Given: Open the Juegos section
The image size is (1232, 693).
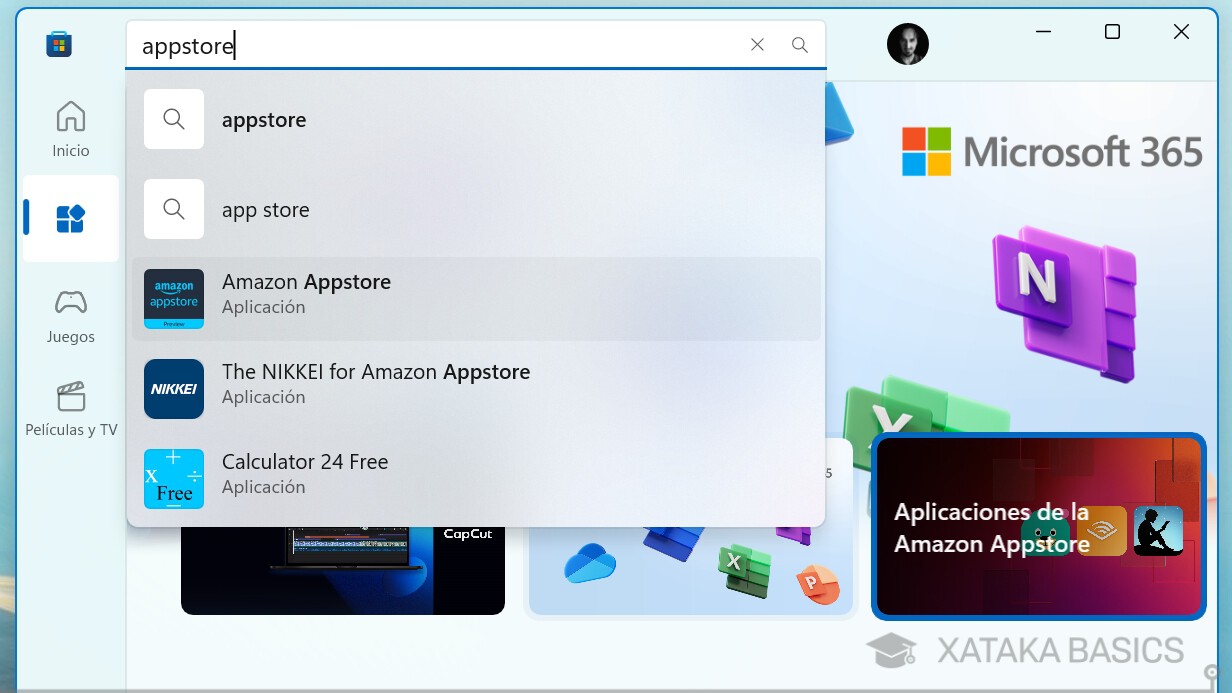Looking at the screenshot, I should click(x=71, y=315).
